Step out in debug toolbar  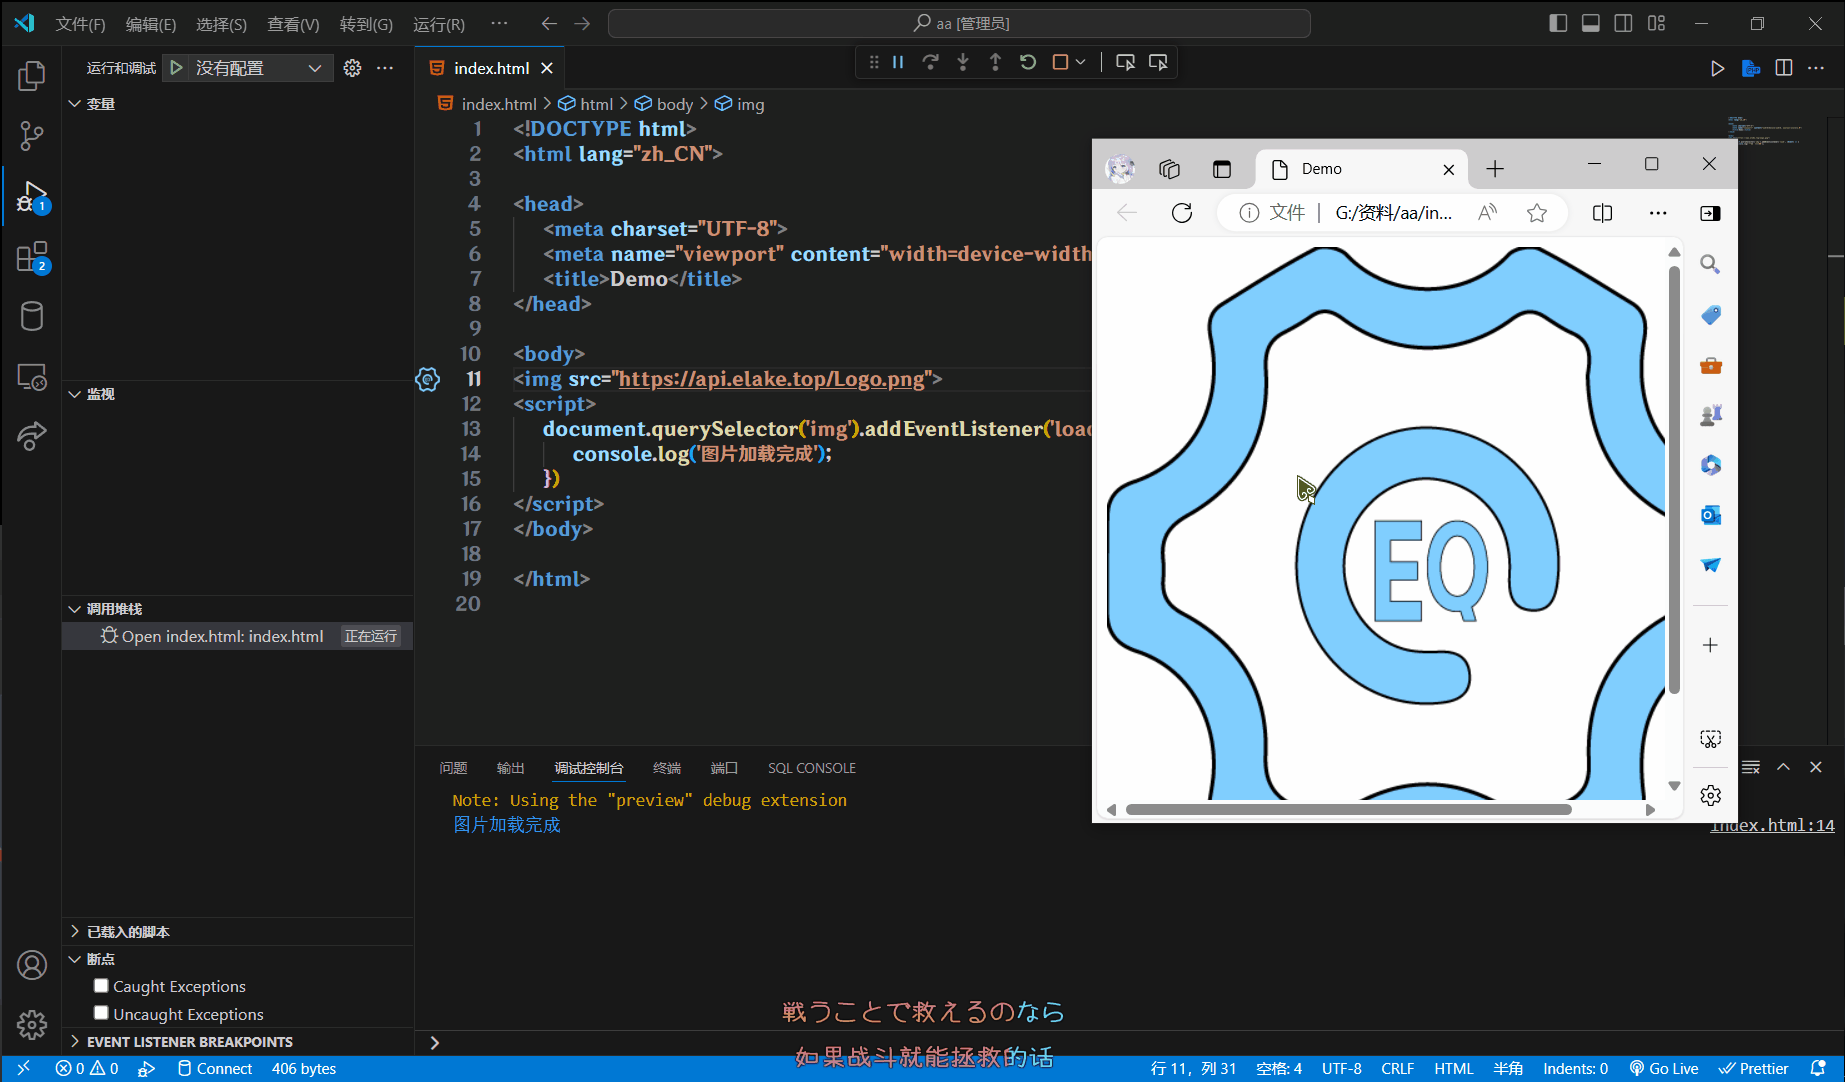995,62
